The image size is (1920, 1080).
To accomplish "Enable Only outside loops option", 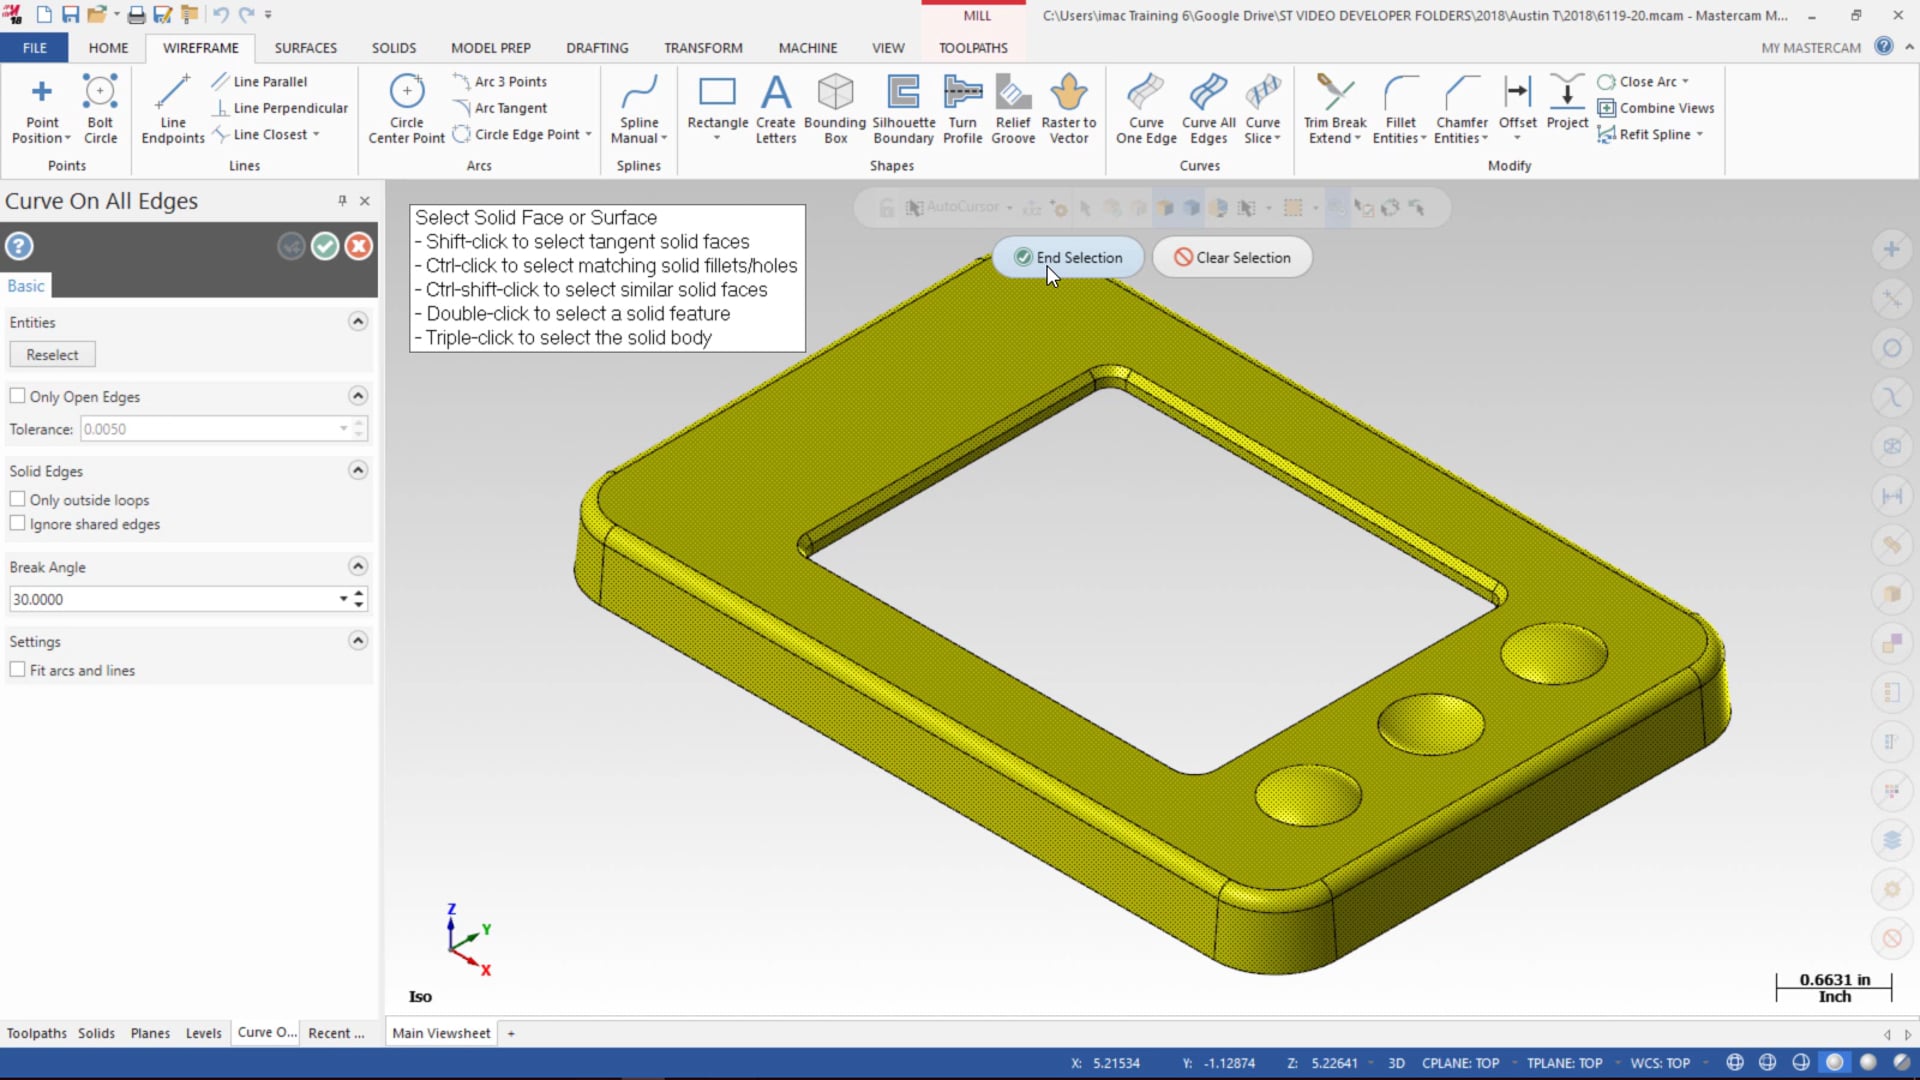I will [18, 498].
